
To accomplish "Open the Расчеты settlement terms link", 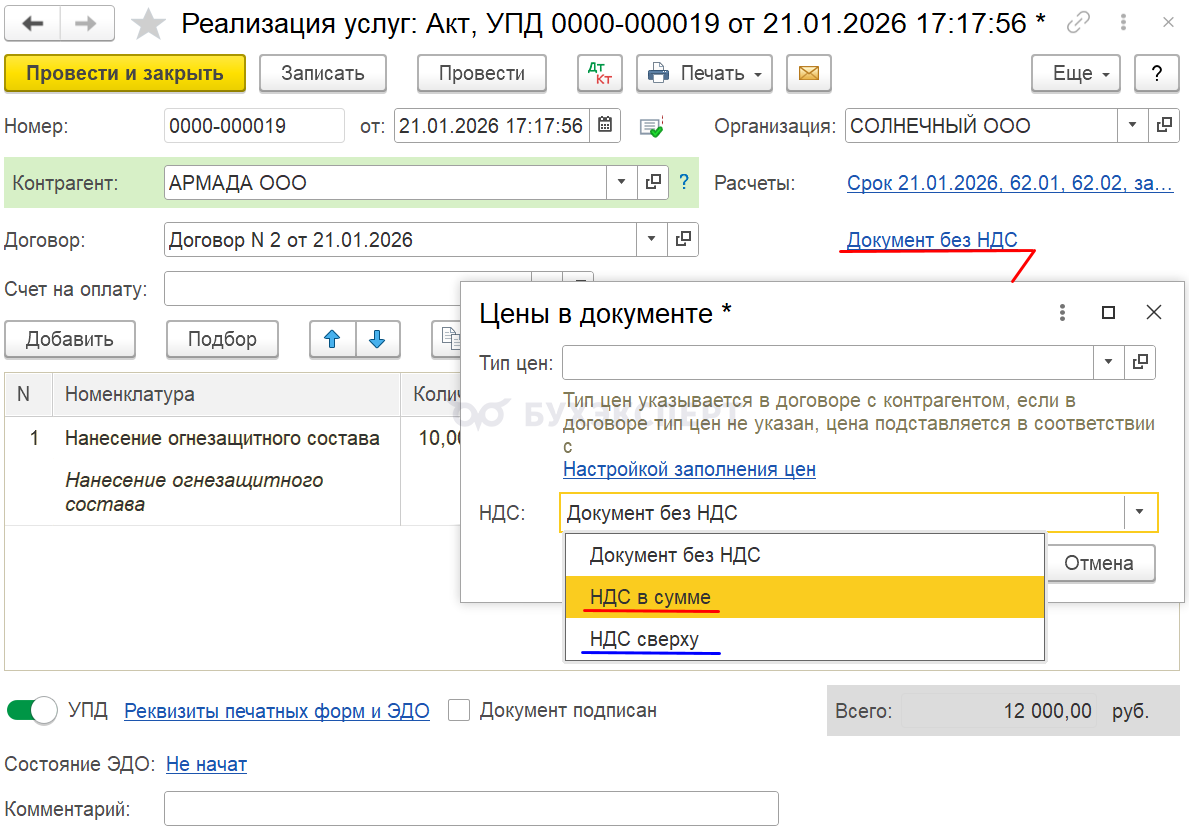I will 1009,183.
